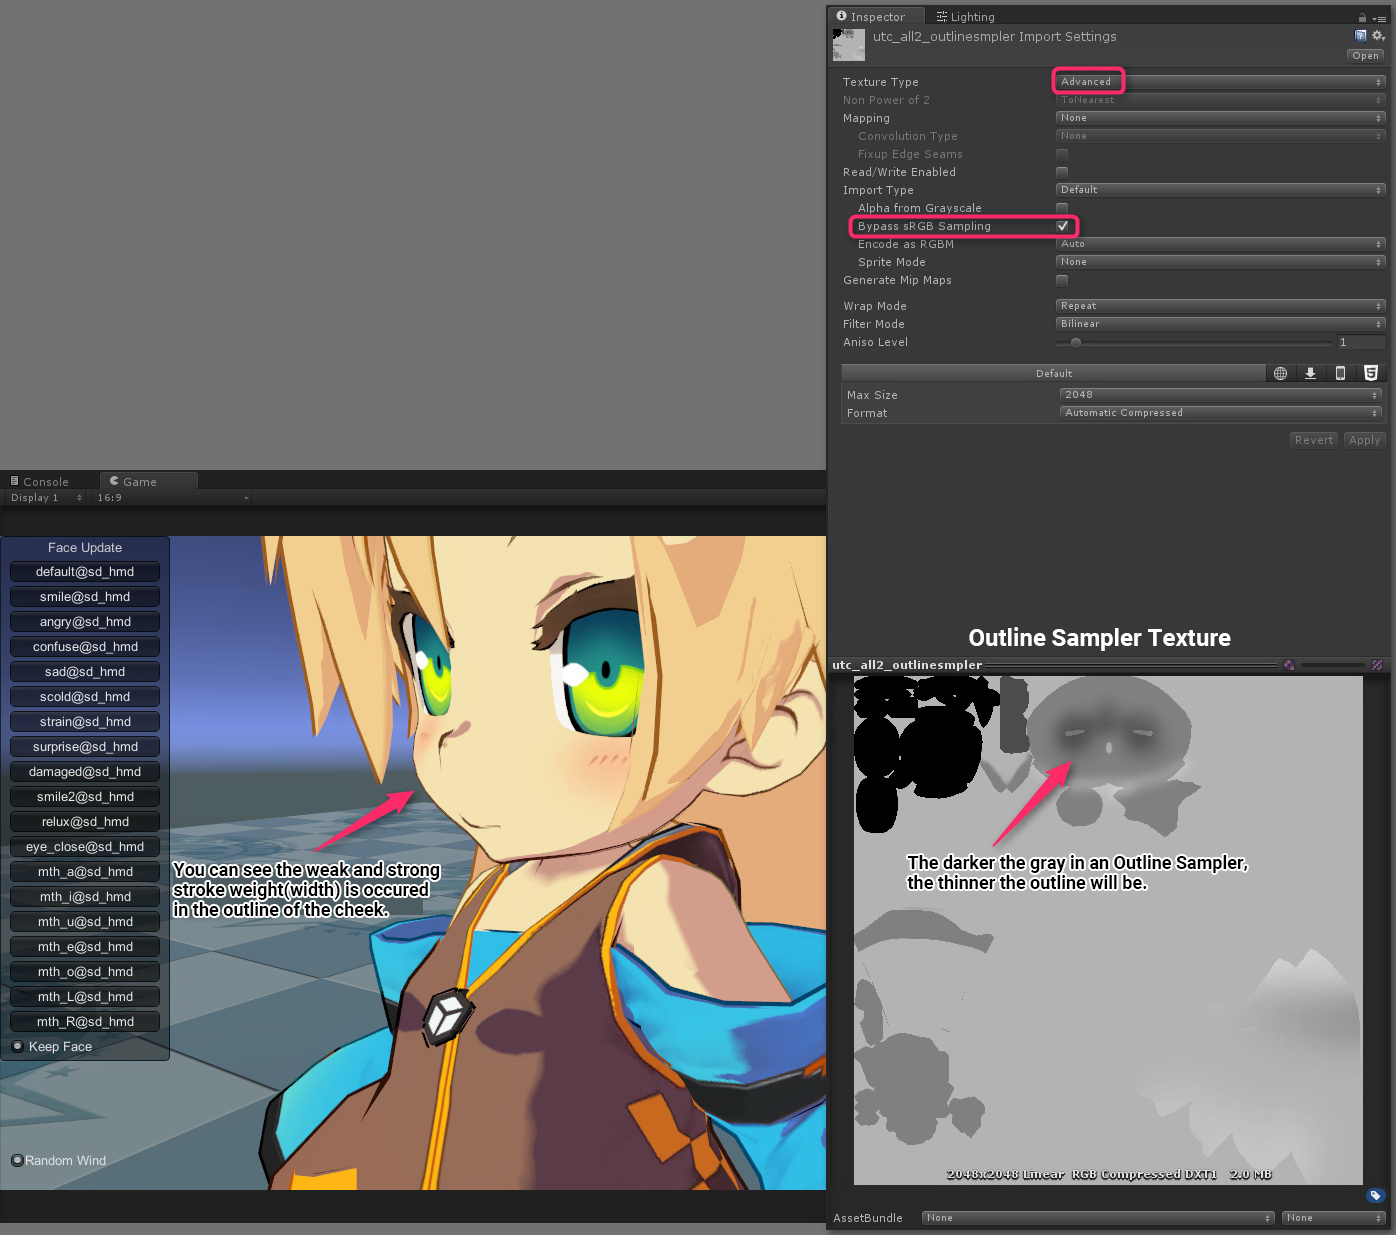Select the mobile phone platform override icon
Viewport: 1396px width, 1235px height.
[1340, 373]
